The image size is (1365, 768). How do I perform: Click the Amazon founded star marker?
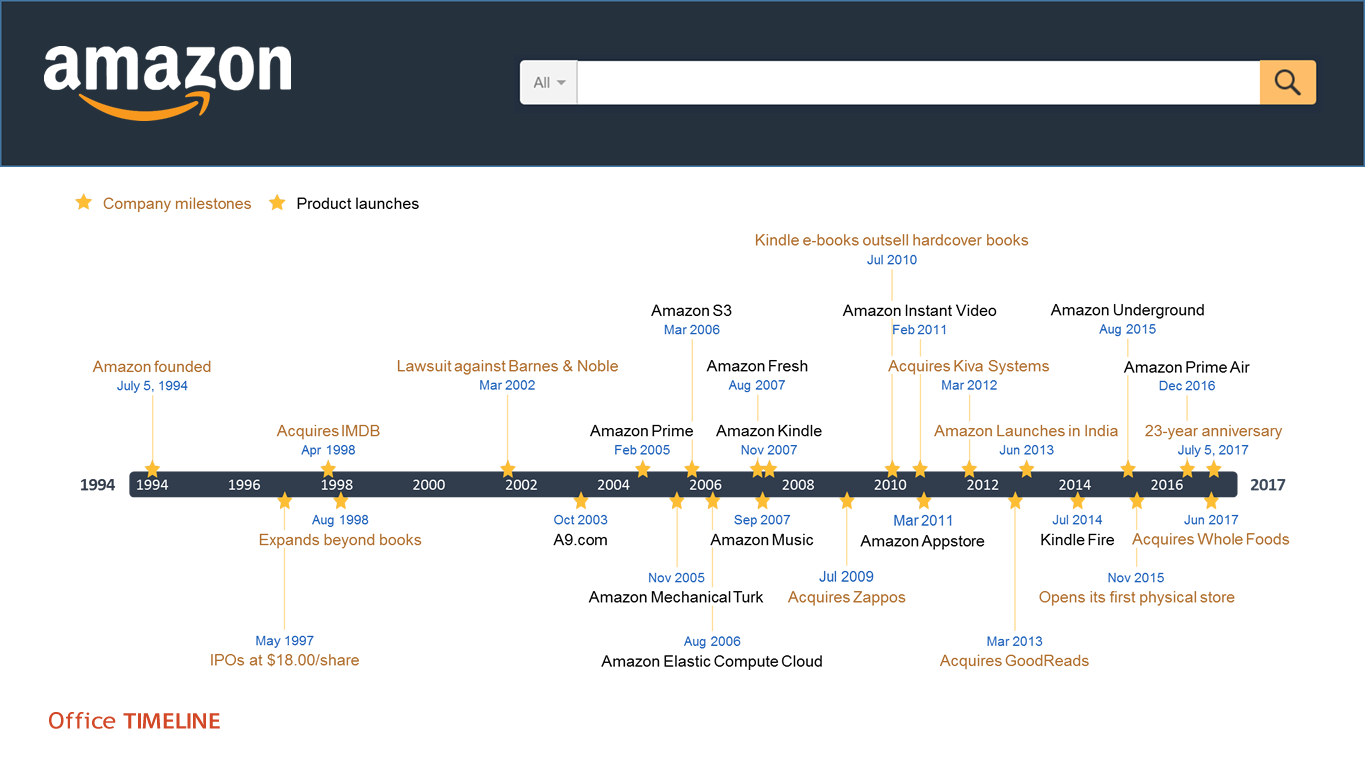(152, 469)
